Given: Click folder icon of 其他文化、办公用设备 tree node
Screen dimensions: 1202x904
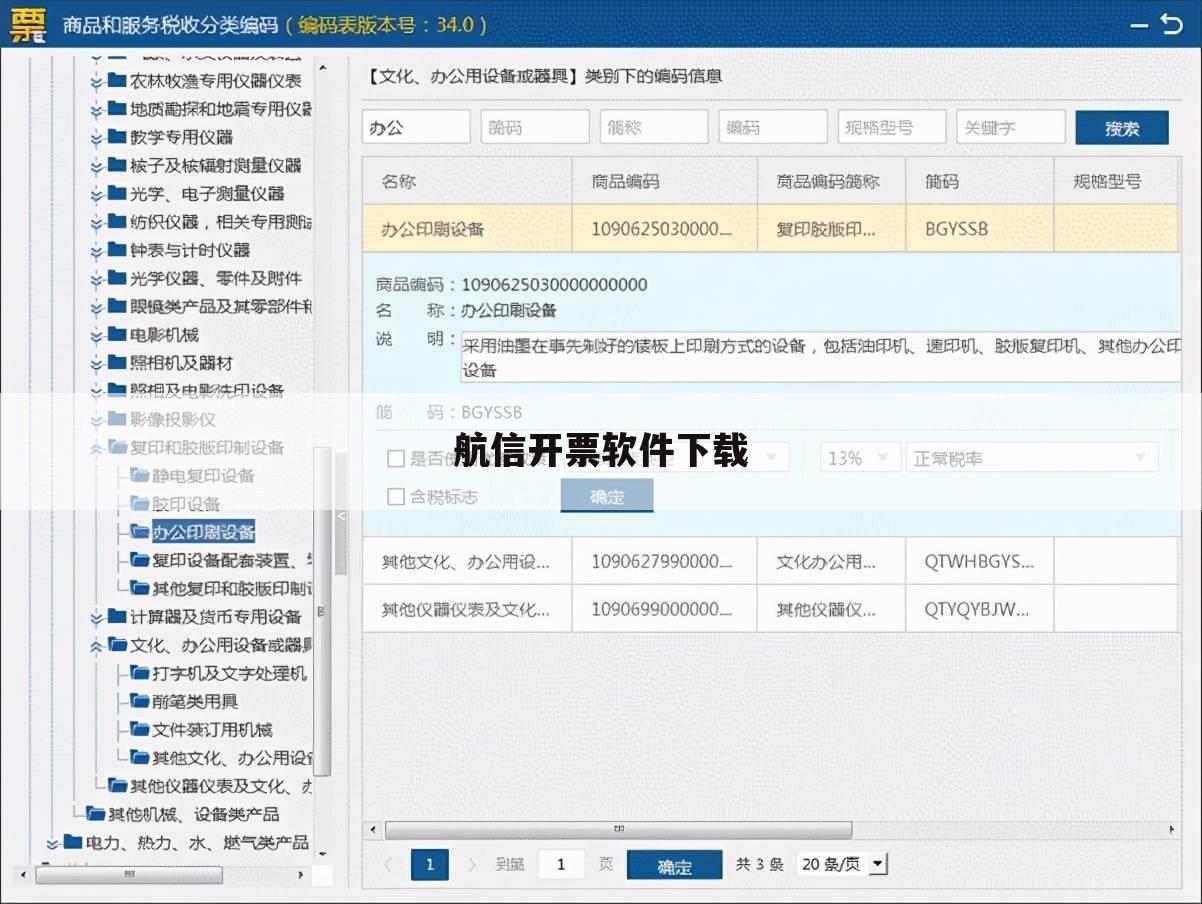Looking at the screenshot, I should click(x=139, y=757).
